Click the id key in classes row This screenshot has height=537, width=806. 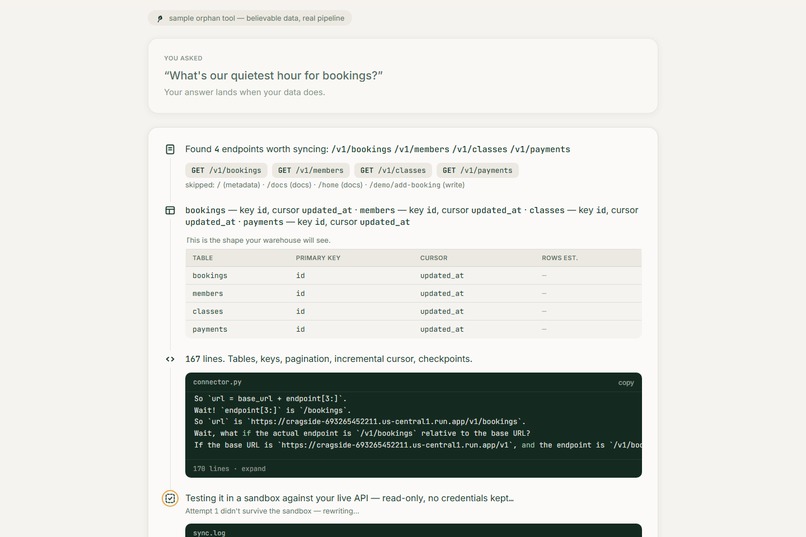click(300, 312)
